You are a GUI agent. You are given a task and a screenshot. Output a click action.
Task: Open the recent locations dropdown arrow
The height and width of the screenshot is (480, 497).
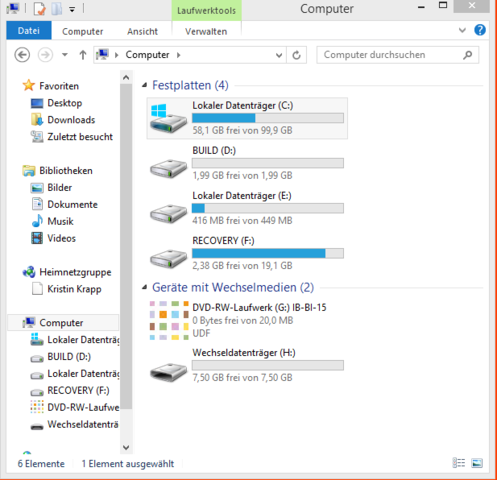click(65, 55)
